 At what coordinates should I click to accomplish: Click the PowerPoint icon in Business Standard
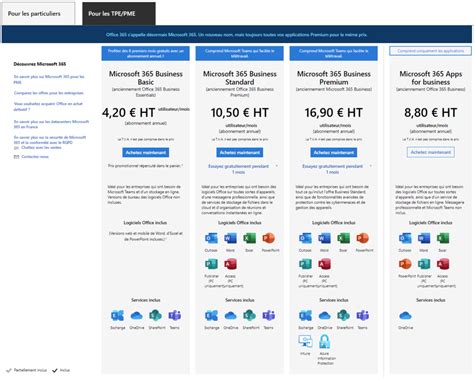(268, 238)
